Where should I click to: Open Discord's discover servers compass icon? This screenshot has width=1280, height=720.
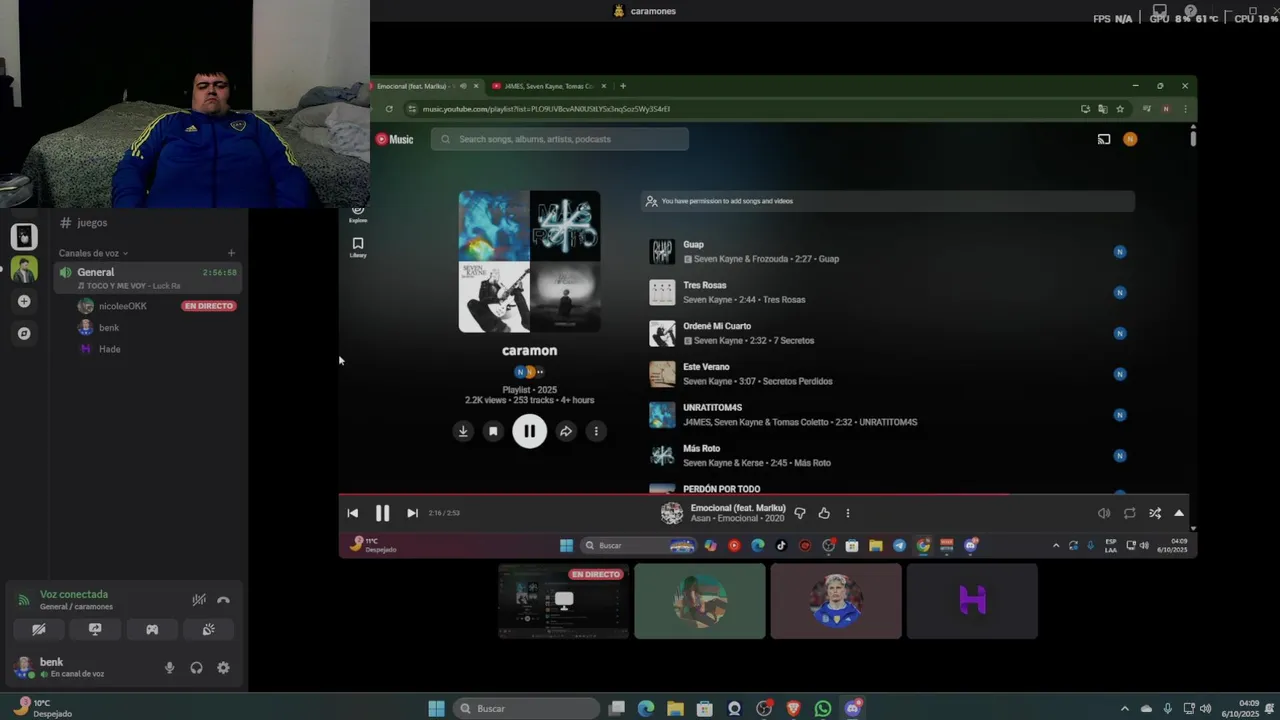[x=24, y=333]
